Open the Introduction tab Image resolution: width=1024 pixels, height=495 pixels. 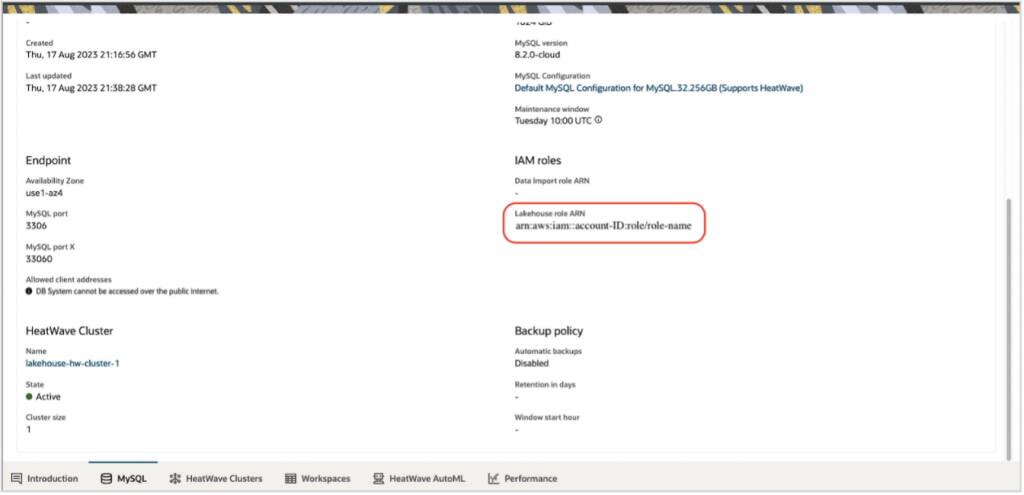[x=44, y=479]
